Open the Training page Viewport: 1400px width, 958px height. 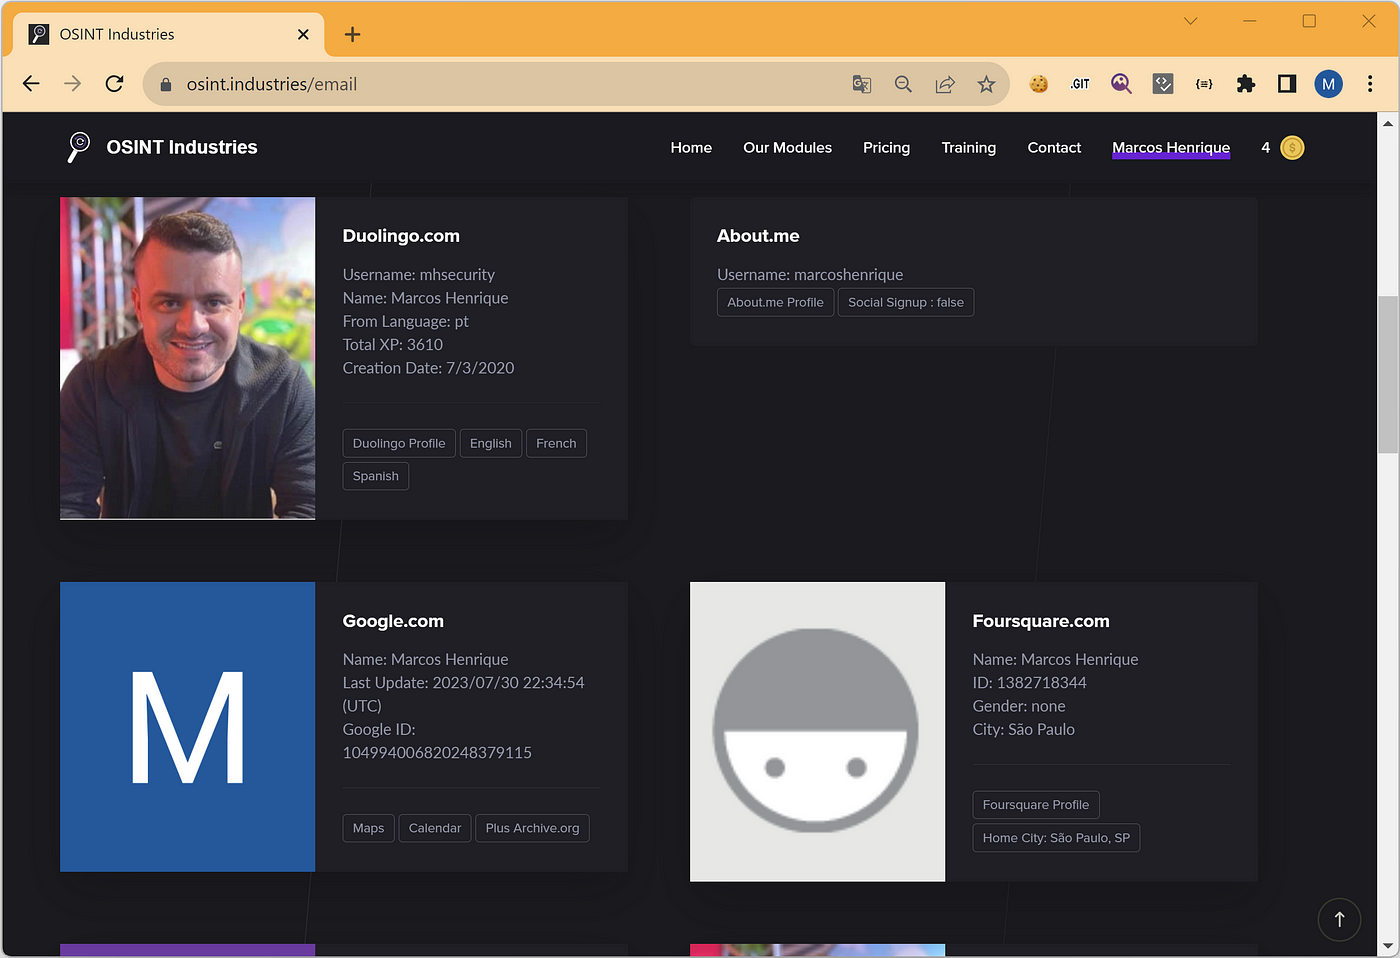[x=968, y=148]
